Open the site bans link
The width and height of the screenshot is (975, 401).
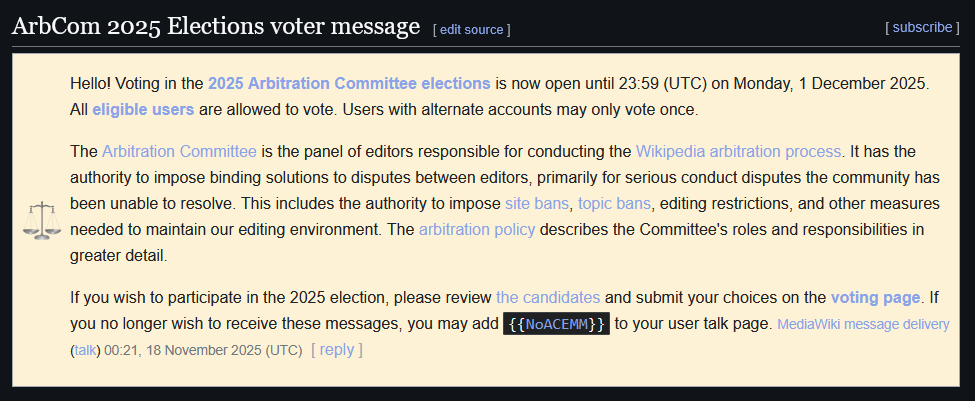click(x=537, y=204)
